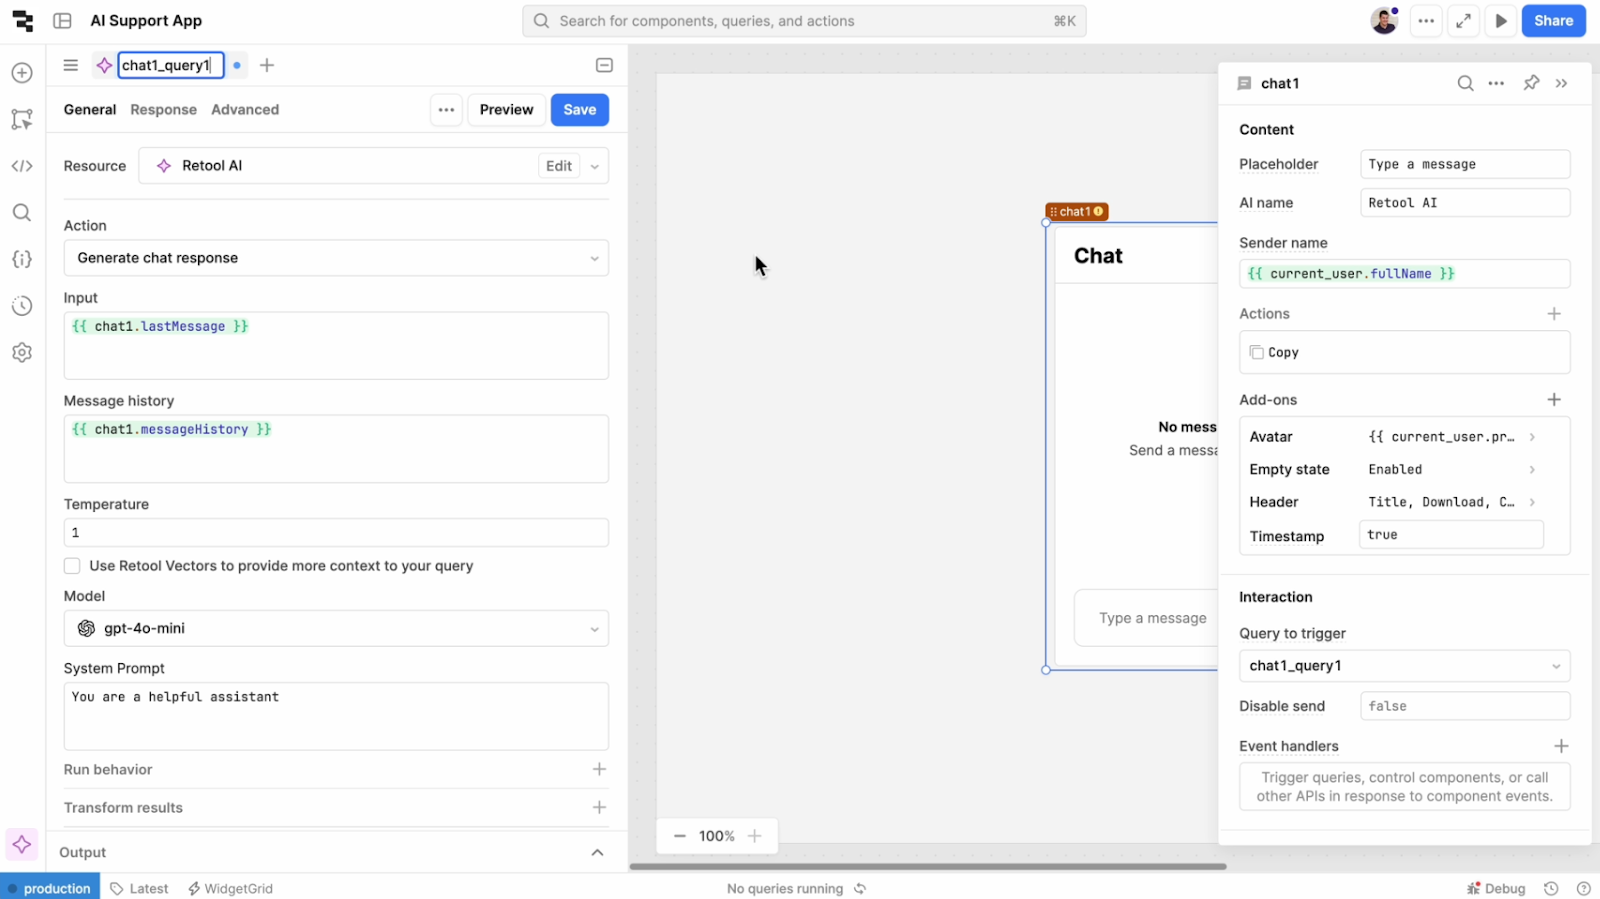Switch to the Response tab
The height and width of the screenshot is (899, 1600).
pyautogui.click(x=163, y=110)
